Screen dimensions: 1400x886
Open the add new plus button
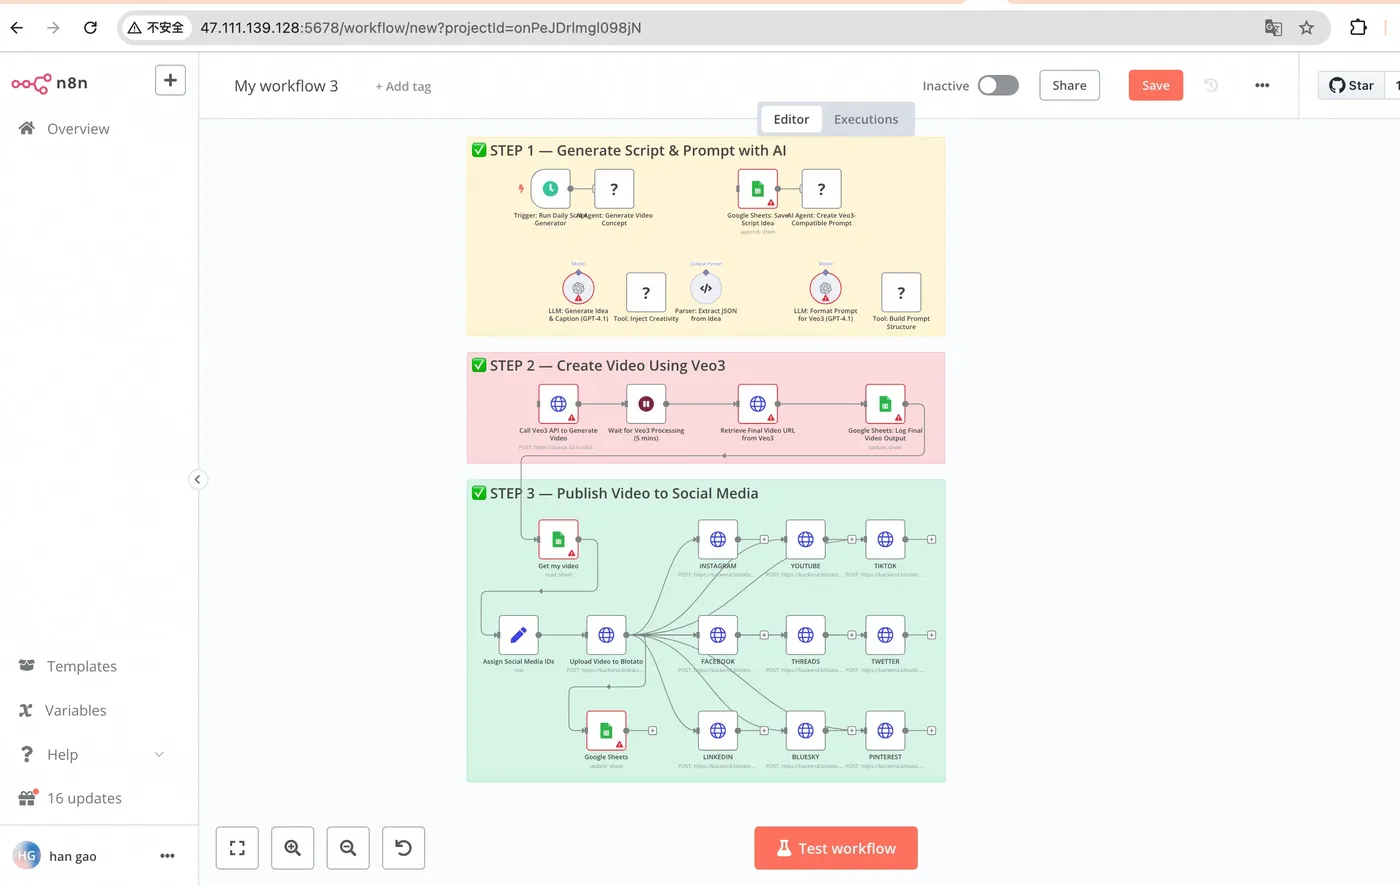pyautogui.click(x=170, y=80)
